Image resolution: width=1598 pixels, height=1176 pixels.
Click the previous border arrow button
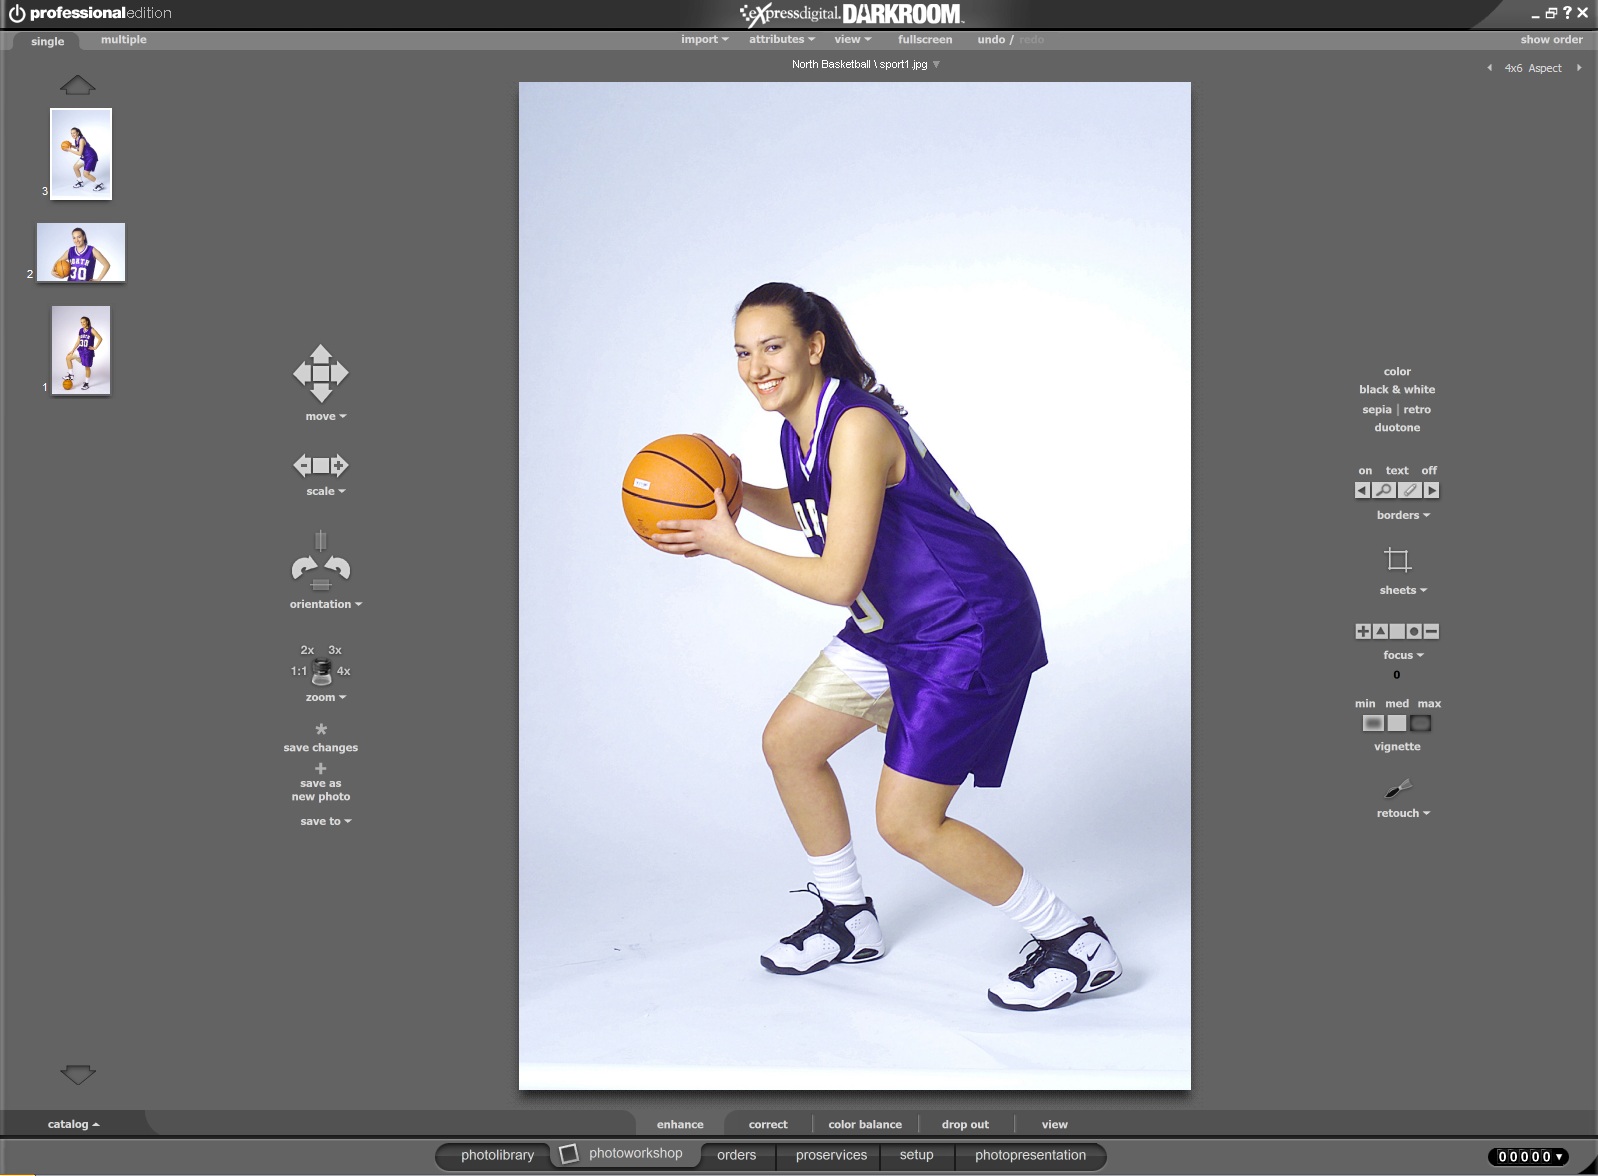[1362, 490]
